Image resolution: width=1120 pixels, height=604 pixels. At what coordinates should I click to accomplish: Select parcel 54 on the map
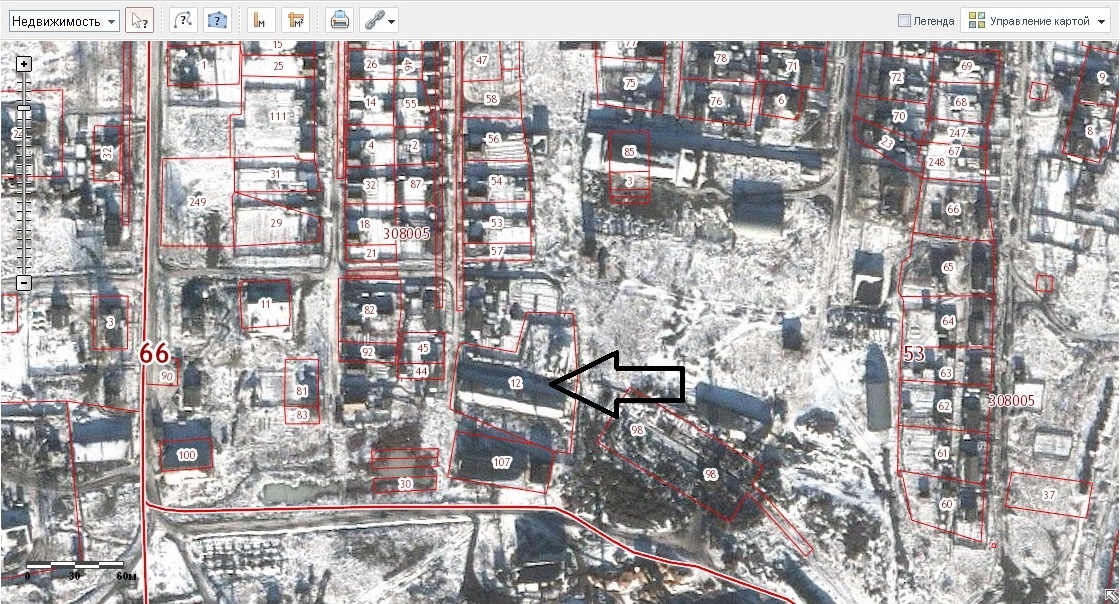pos(496,181)
